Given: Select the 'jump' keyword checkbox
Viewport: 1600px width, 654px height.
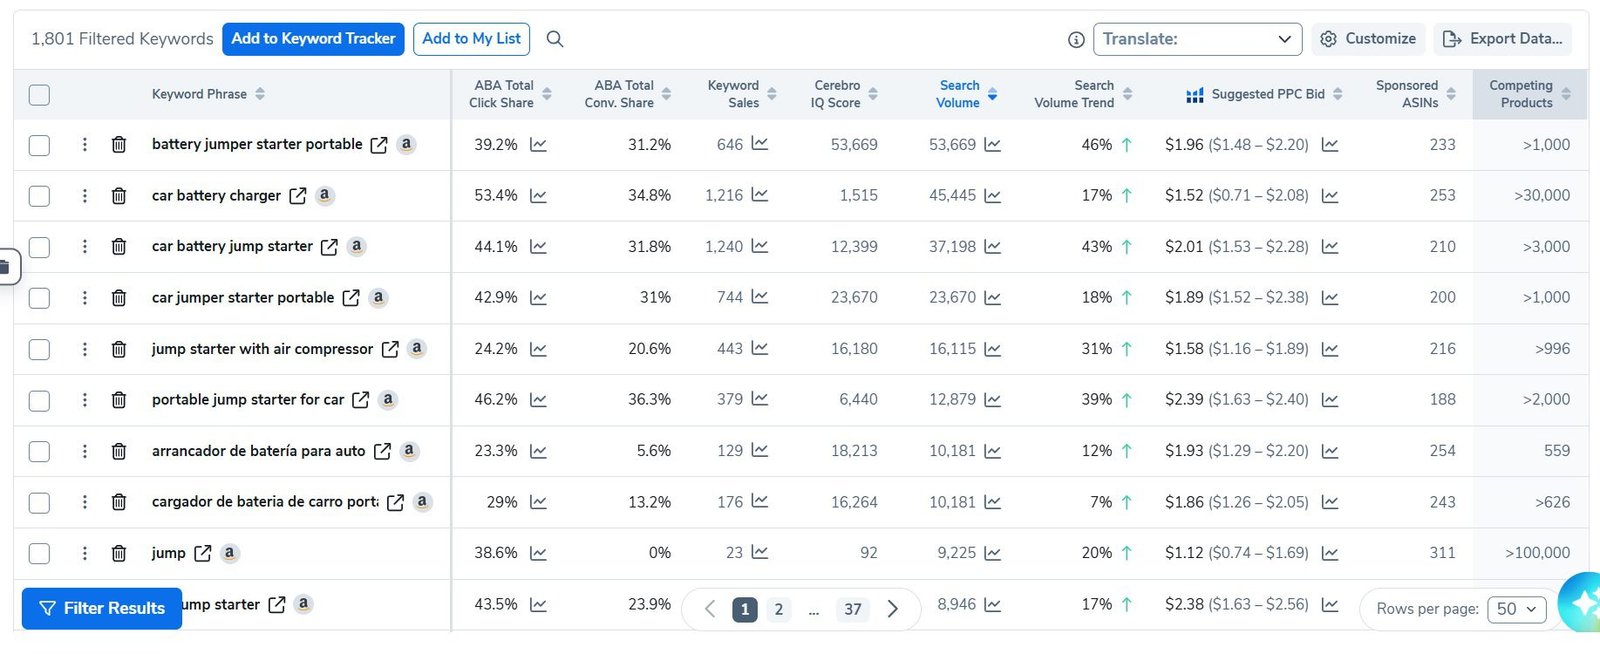Looking at the screenshot, I should coord(39,553).
